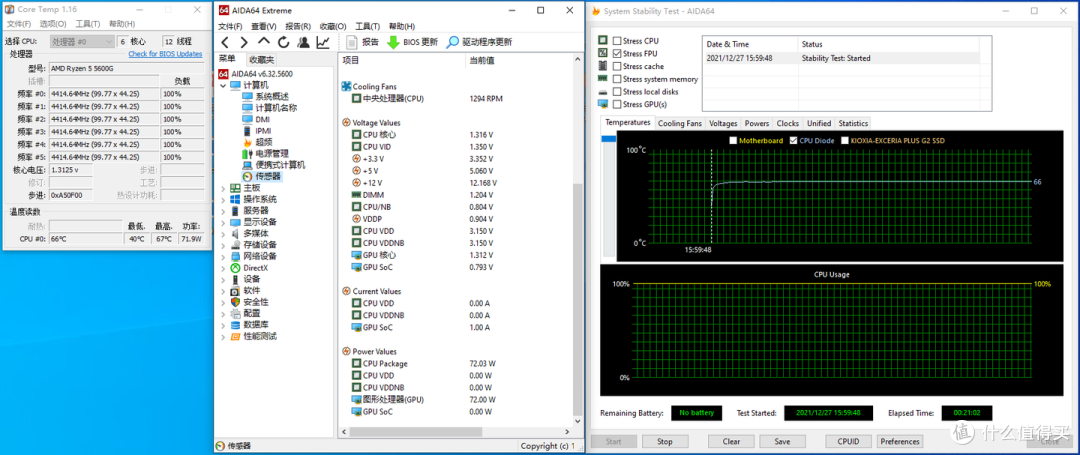Viewport: 1080px width, 455px height.
Task: Select 计算机名称 tree item
Action: pos(269,108)
